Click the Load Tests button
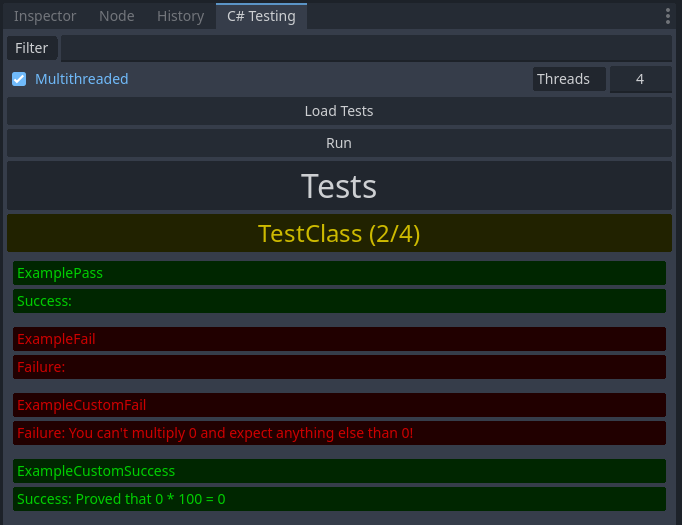The width and height of the screenshot is (682, 525). pyautogui.click(x=339, y=111)
